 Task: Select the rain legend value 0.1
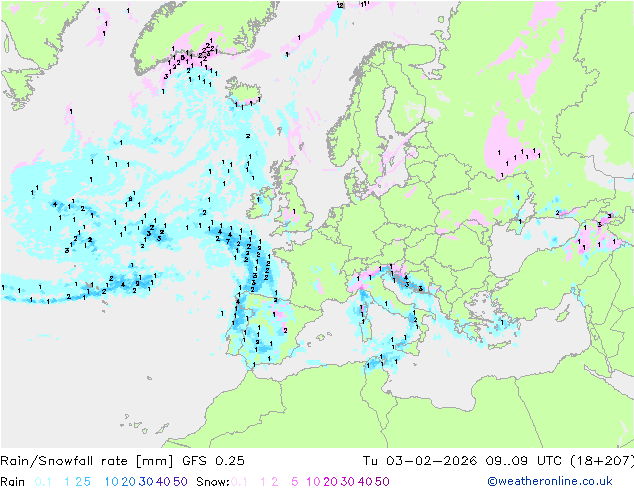[43, 482]
